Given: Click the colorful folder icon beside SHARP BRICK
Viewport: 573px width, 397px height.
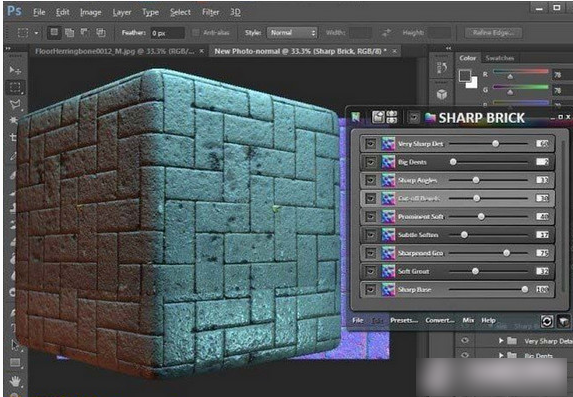Looking at the screenshot, I should click(x=430, y=118).
